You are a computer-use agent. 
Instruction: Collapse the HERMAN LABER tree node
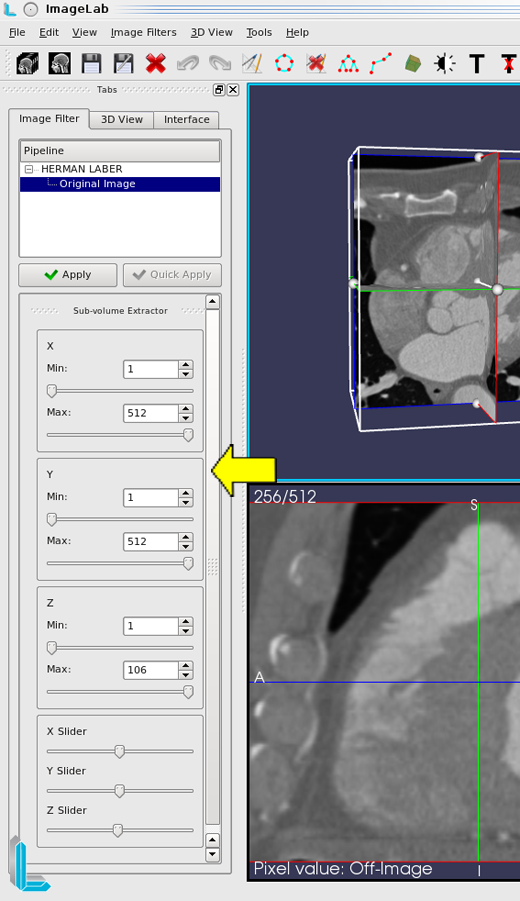[x=29, y=170]
